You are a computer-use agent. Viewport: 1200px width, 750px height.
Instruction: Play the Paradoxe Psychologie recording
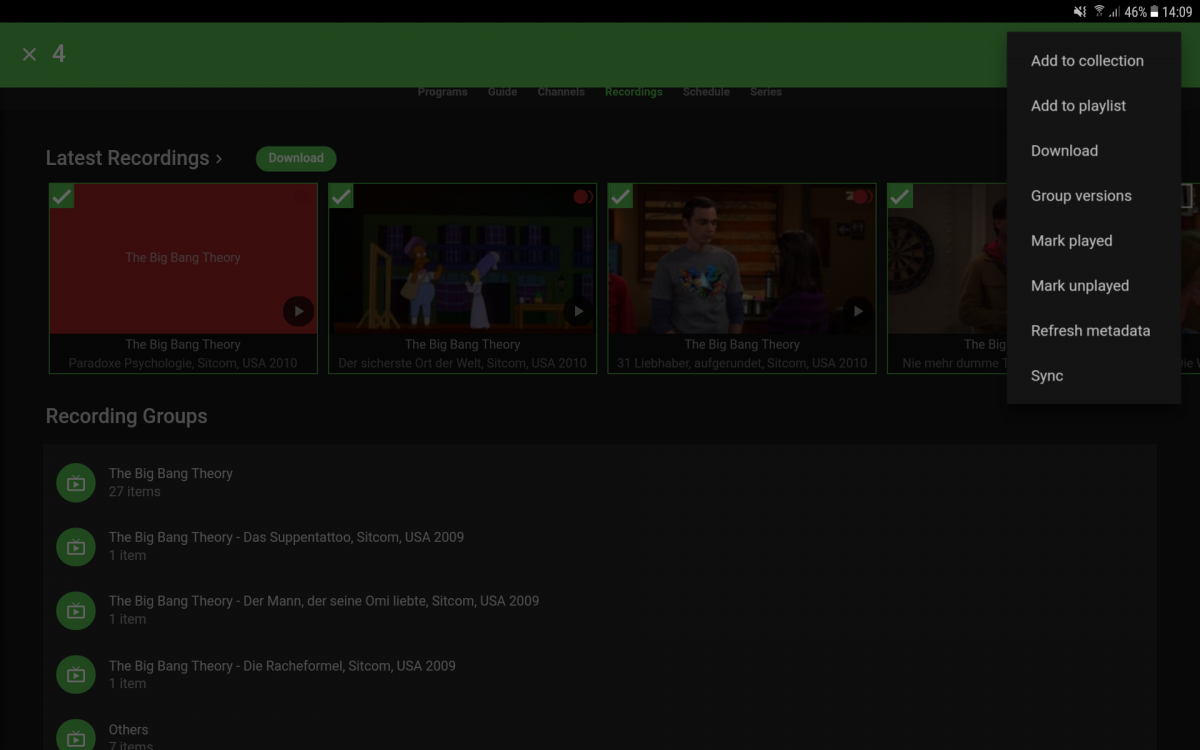(298, 311)
